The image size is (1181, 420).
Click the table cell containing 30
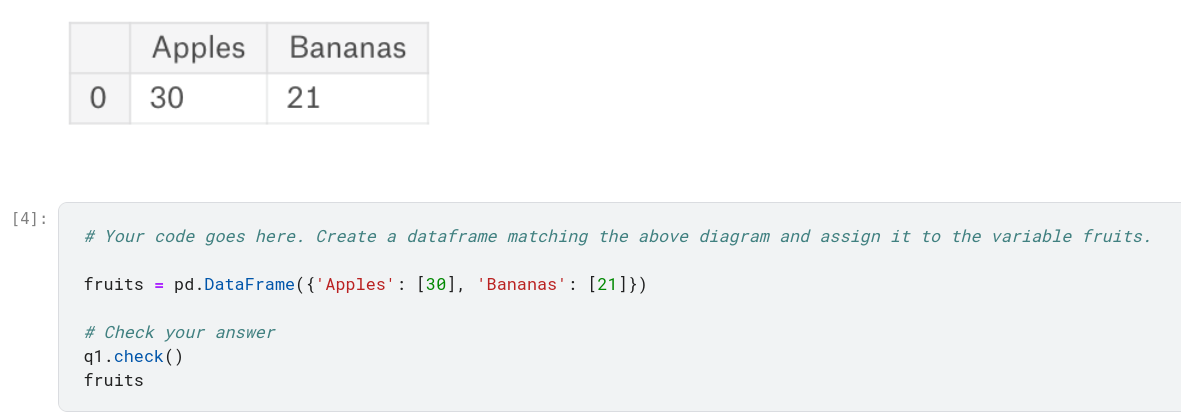click(x=198, y=98)
